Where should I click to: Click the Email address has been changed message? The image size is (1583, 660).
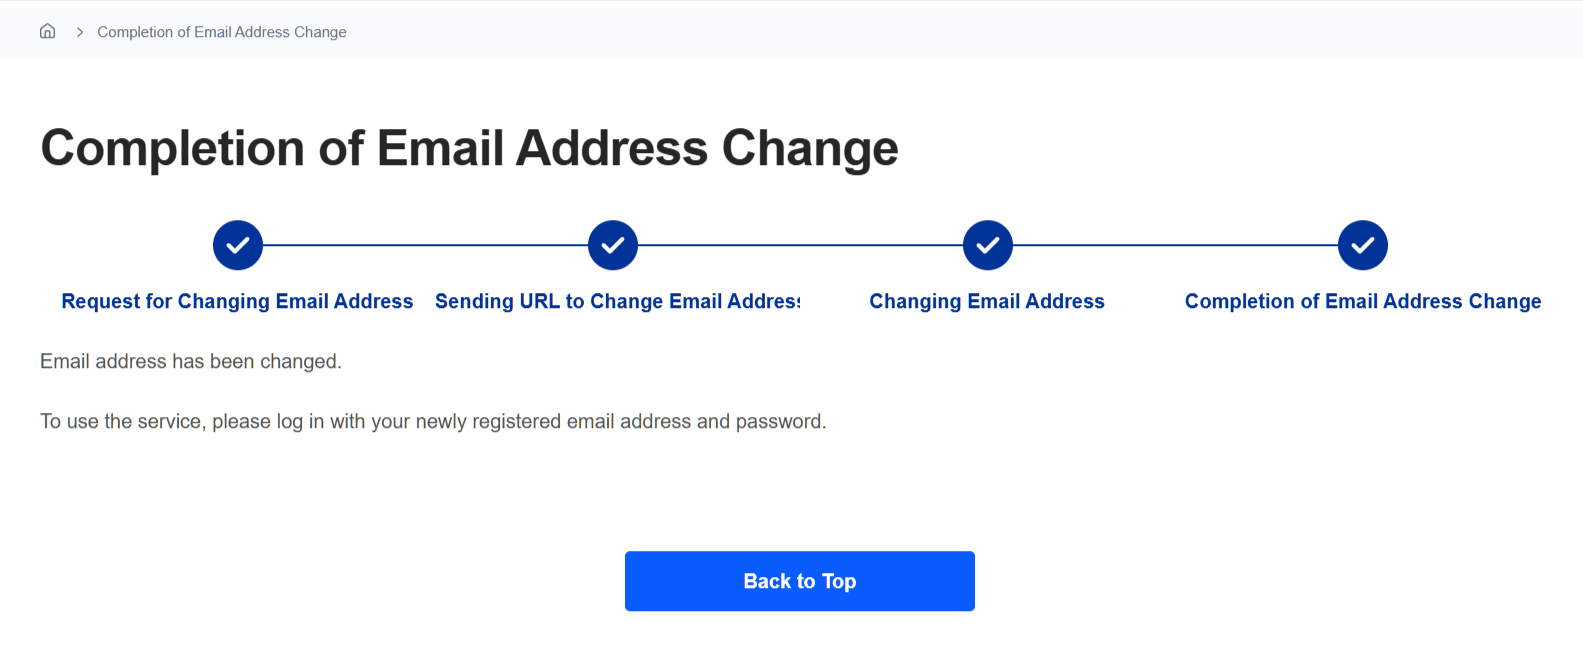(x=191, y=361)
